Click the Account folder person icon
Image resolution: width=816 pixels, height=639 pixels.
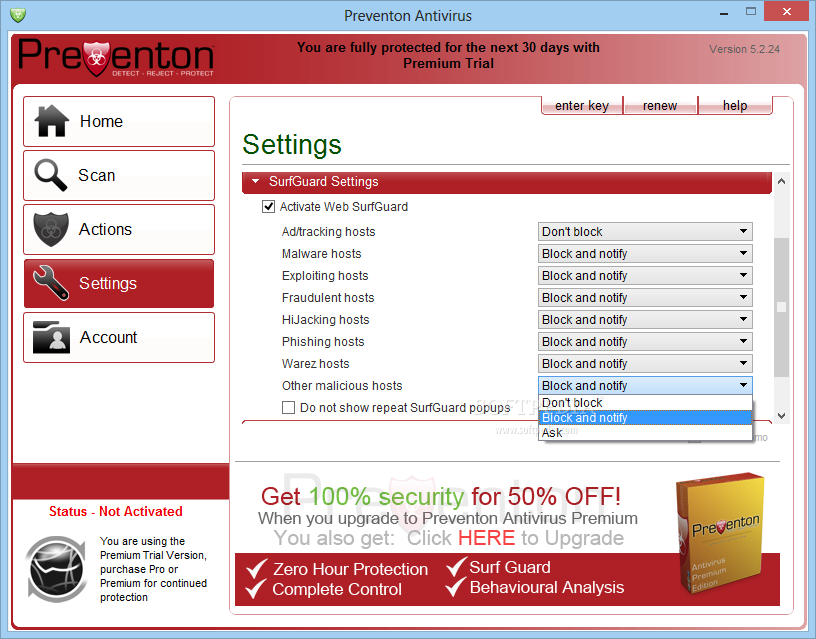pos(51,337)
